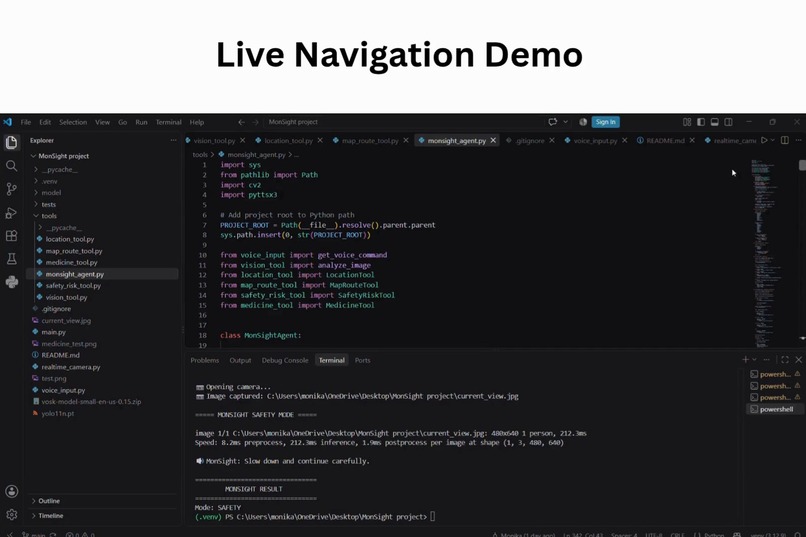Screen dimensions: 806x537
Task: Switch to the map_route_tool.py editor tab
Action: [370, 140]
